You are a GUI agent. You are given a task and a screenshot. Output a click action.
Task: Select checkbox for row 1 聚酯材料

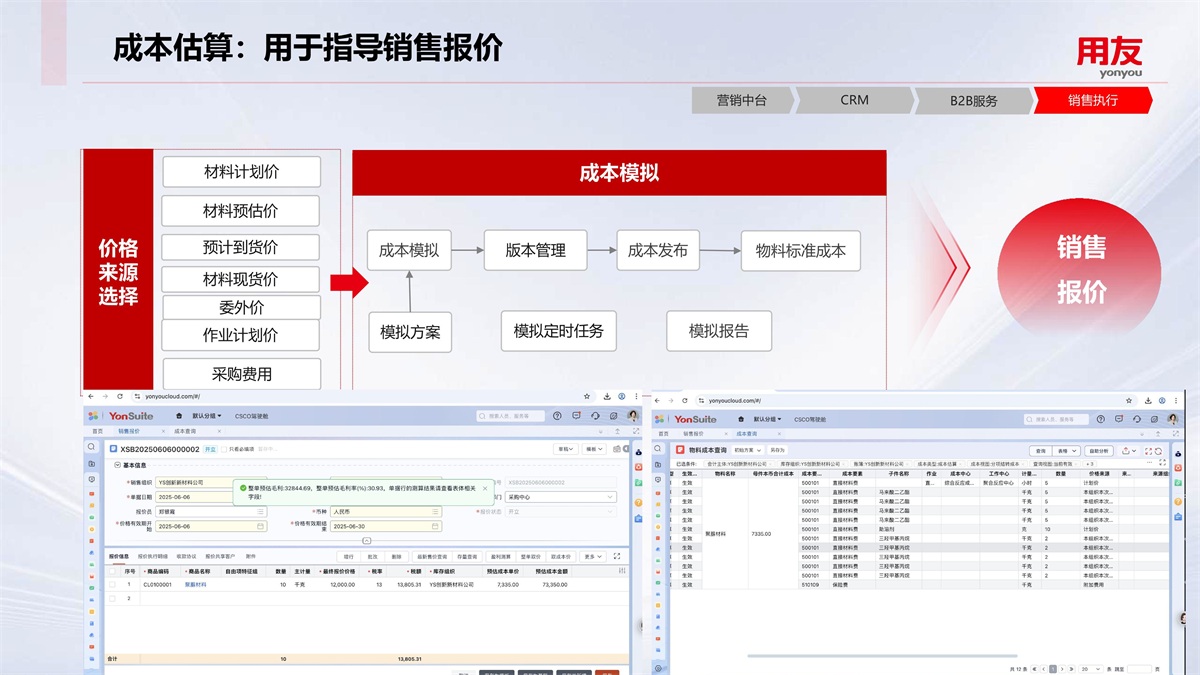click(x=112, y=584)
